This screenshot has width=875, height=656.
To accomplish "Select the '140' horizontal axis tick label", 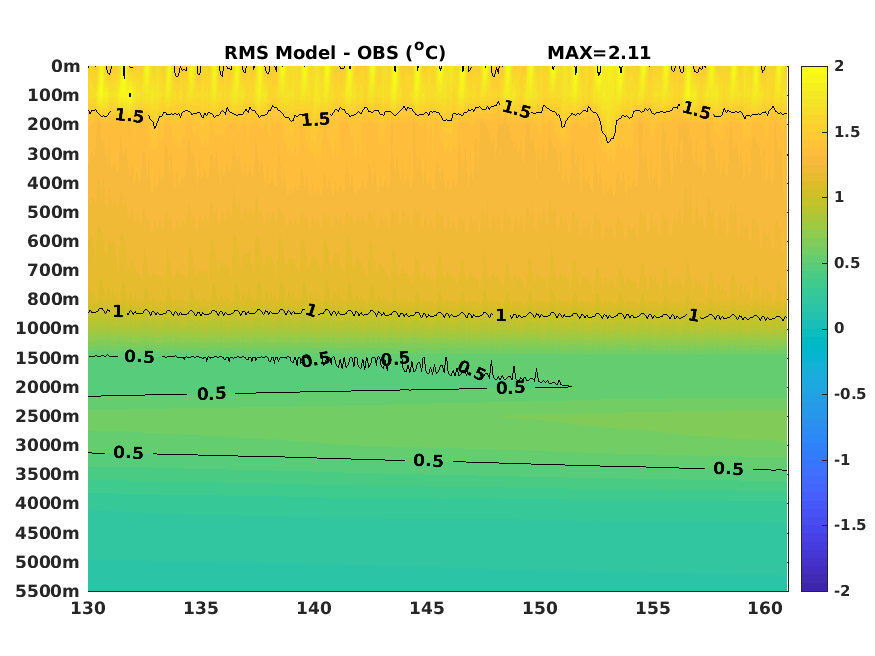I will tap(314, 608).
